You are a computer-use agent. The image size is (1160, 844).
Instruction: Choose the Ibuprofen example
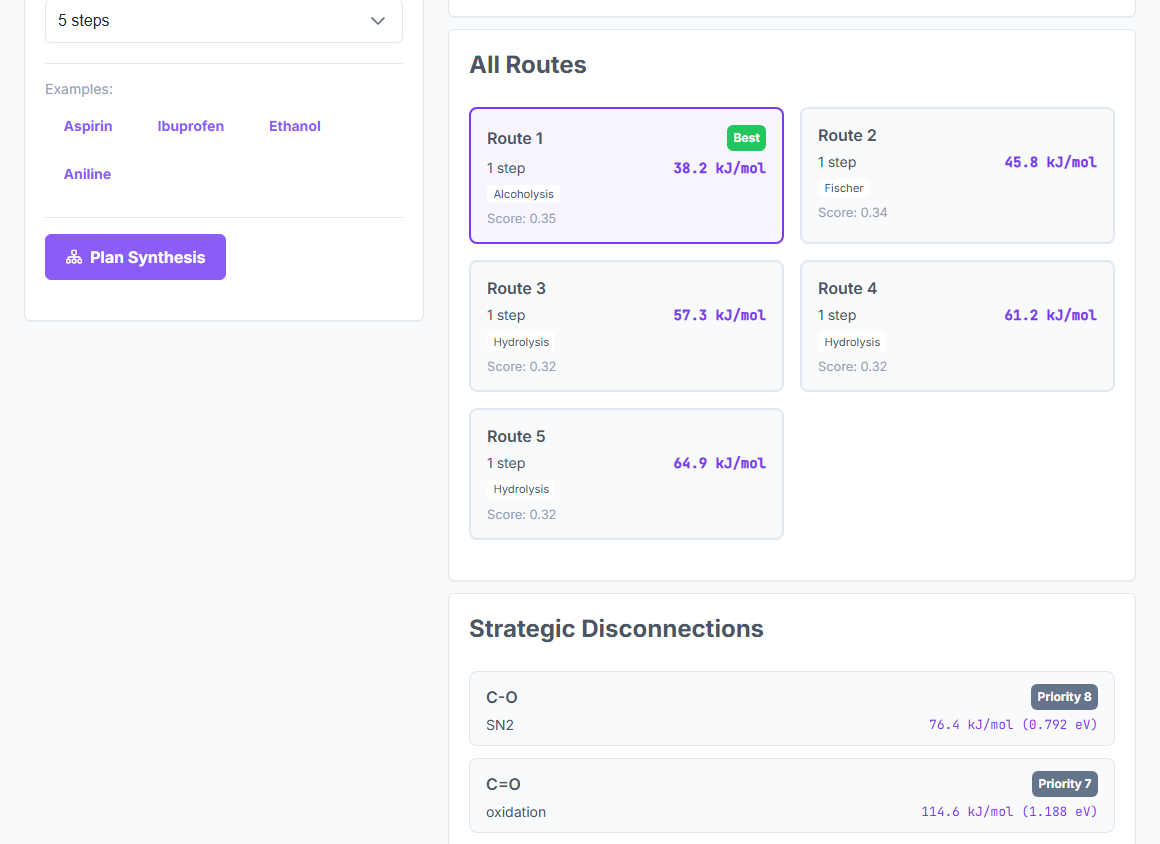191,126
